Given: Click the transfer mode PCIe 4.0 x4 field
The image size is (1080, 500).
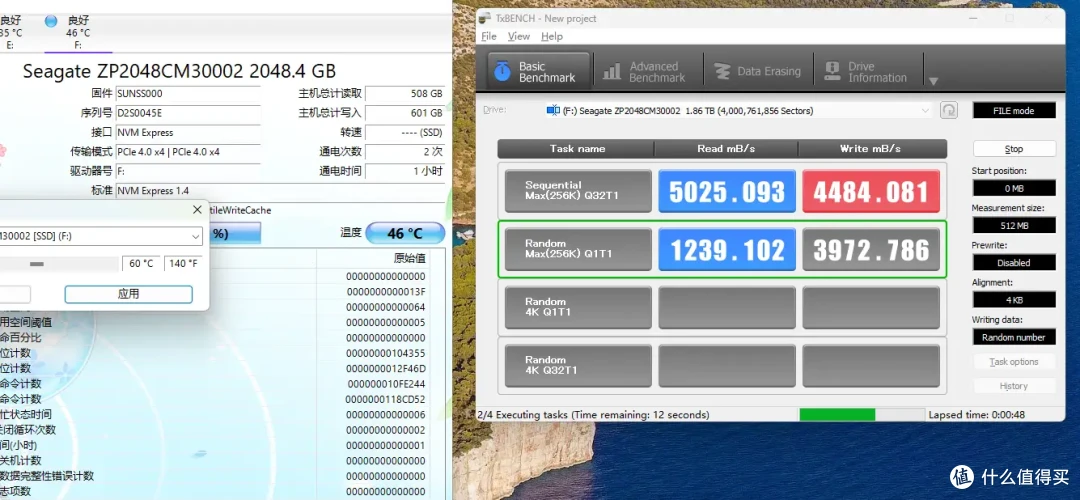Looking at the screenshot, I should click(x=188, y=152).
